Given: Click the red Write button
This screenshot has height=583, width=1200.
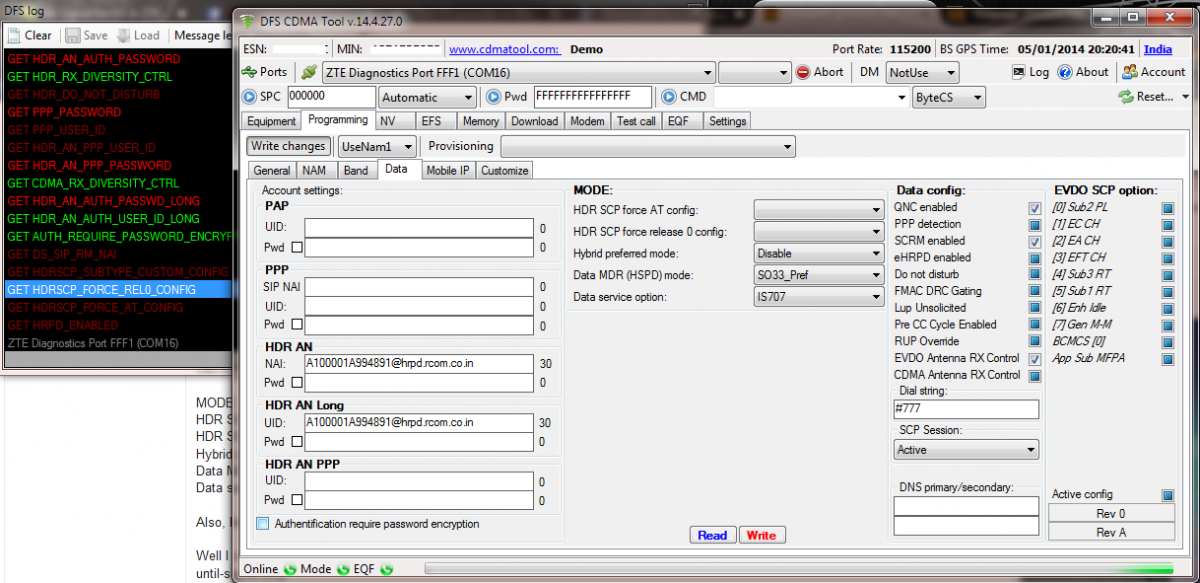Looking at the screenshot, I should [x=761, y=535].
